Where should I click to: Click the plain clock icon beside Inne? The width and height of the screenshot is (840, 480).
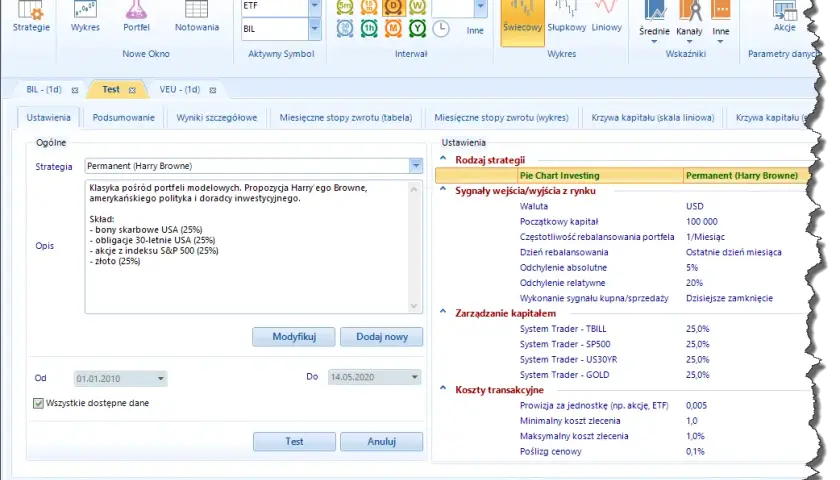coord(440,28)
